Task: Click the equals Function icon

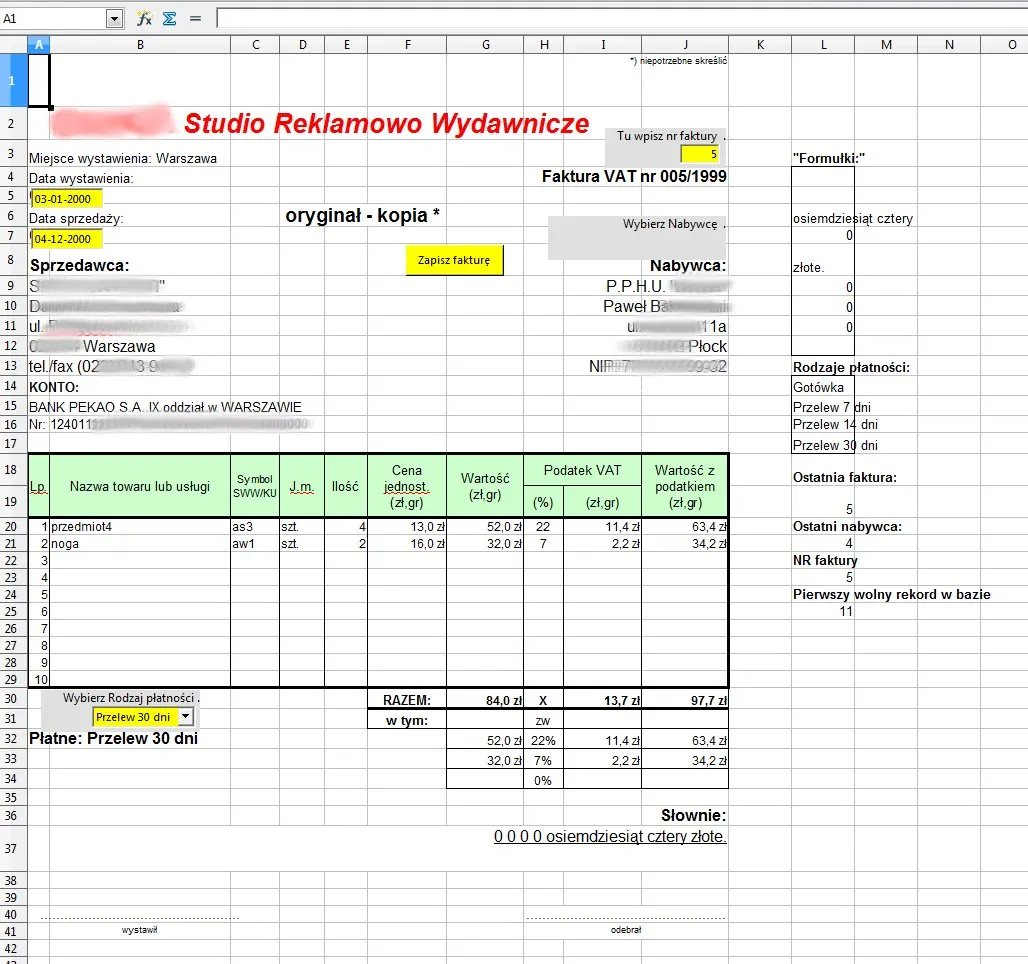Action: (x=195, y=18)
